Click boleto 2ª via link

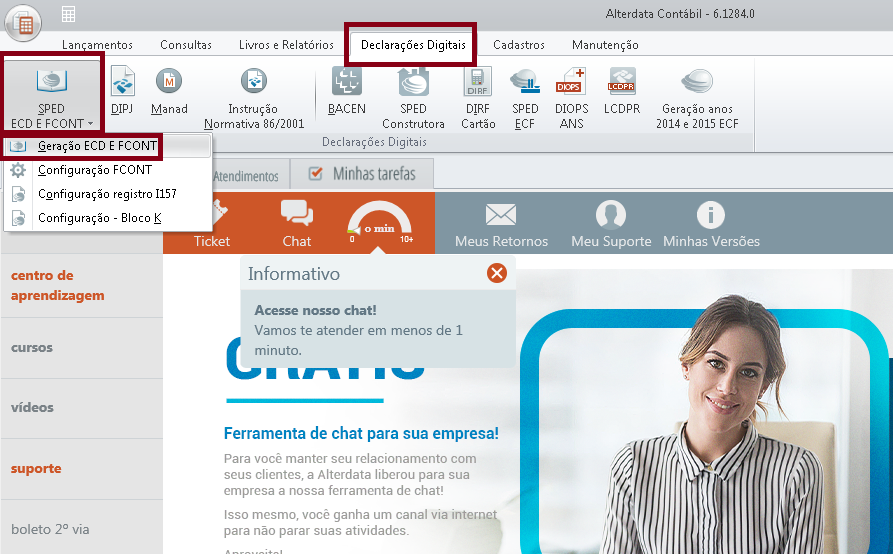50,529
